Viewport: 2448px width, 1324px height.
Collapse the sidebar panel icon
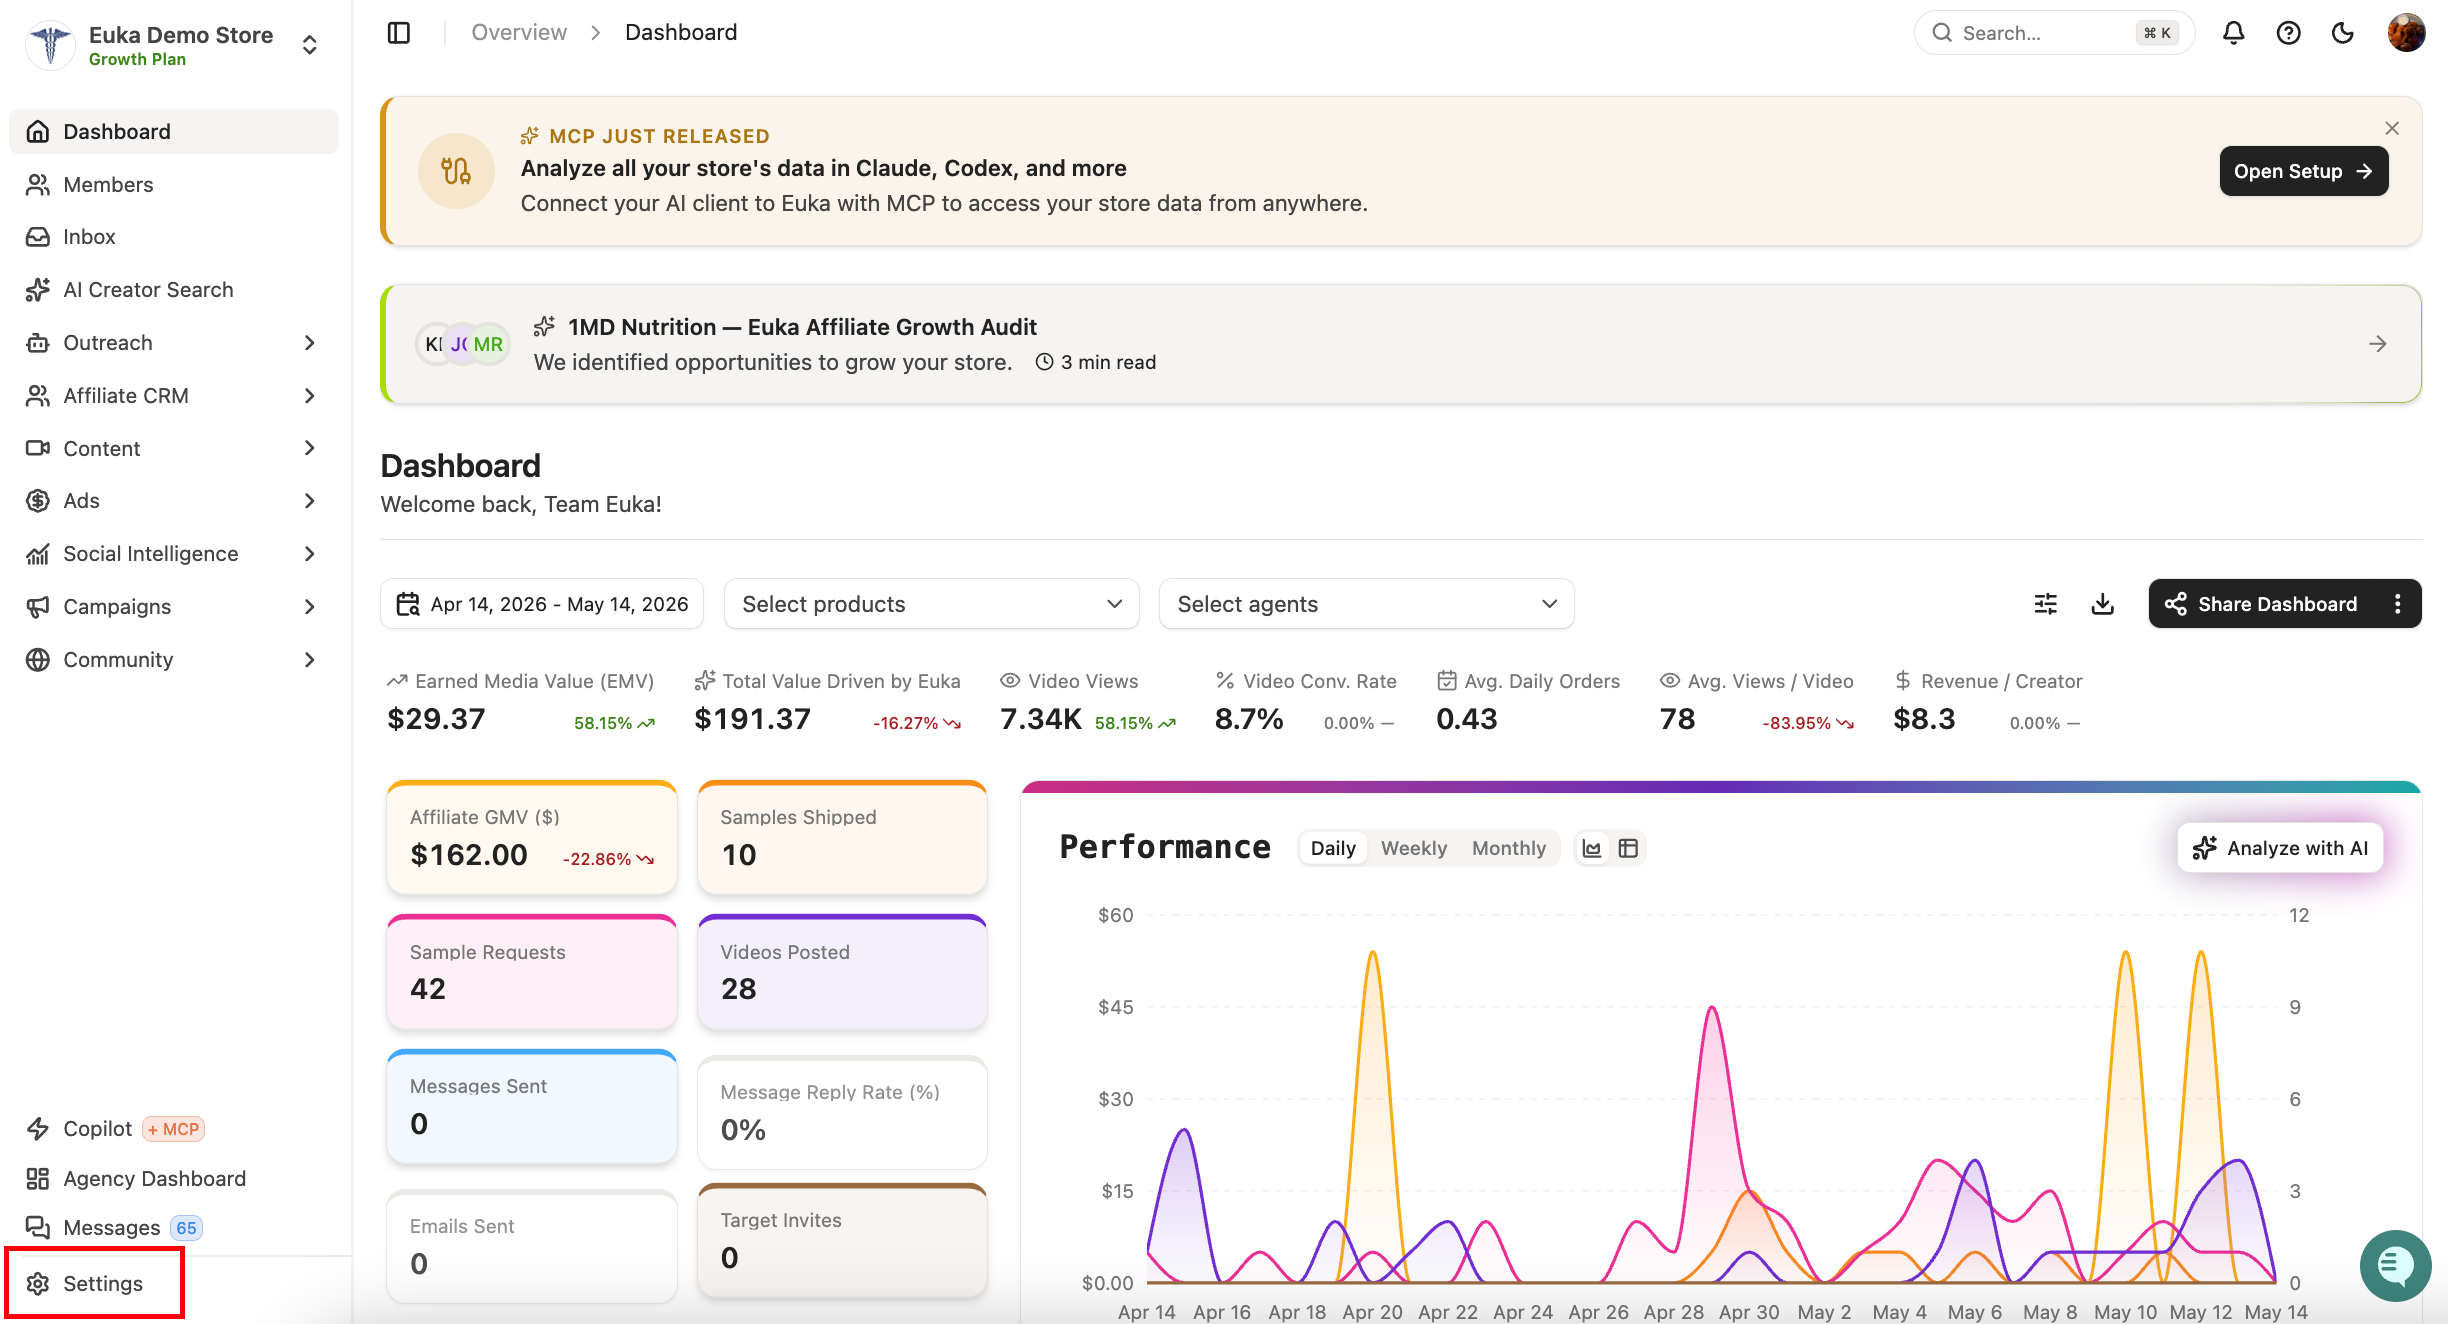pos(398,33)
